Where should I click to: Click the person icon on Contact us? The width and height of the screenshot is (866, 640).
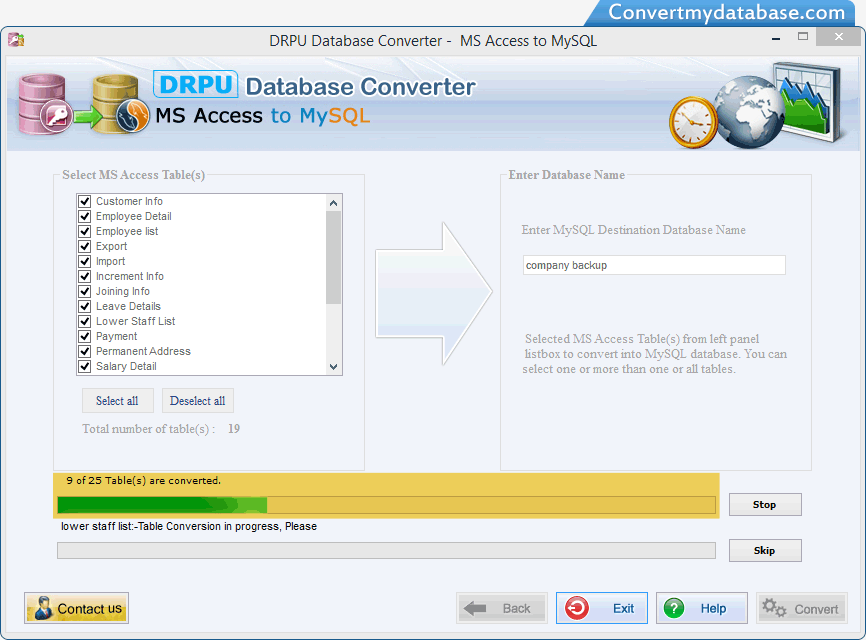point(43,608)
